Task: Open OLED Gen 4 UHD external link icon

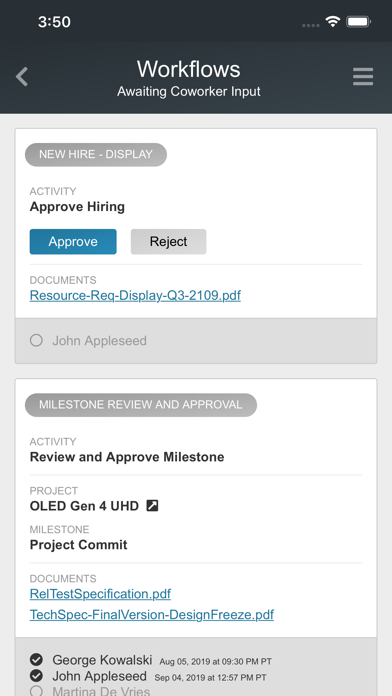Action: click(x=152, y=506)
